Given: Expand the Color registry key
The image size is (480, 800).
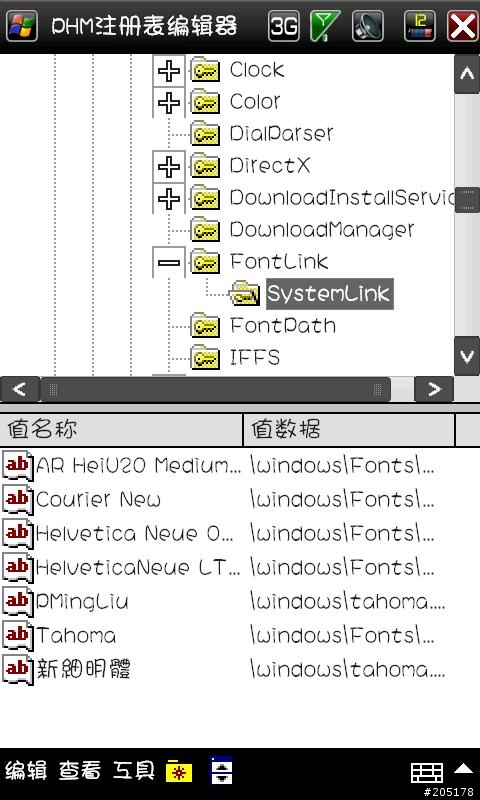Looking at the screenshot, I should 169,103.
